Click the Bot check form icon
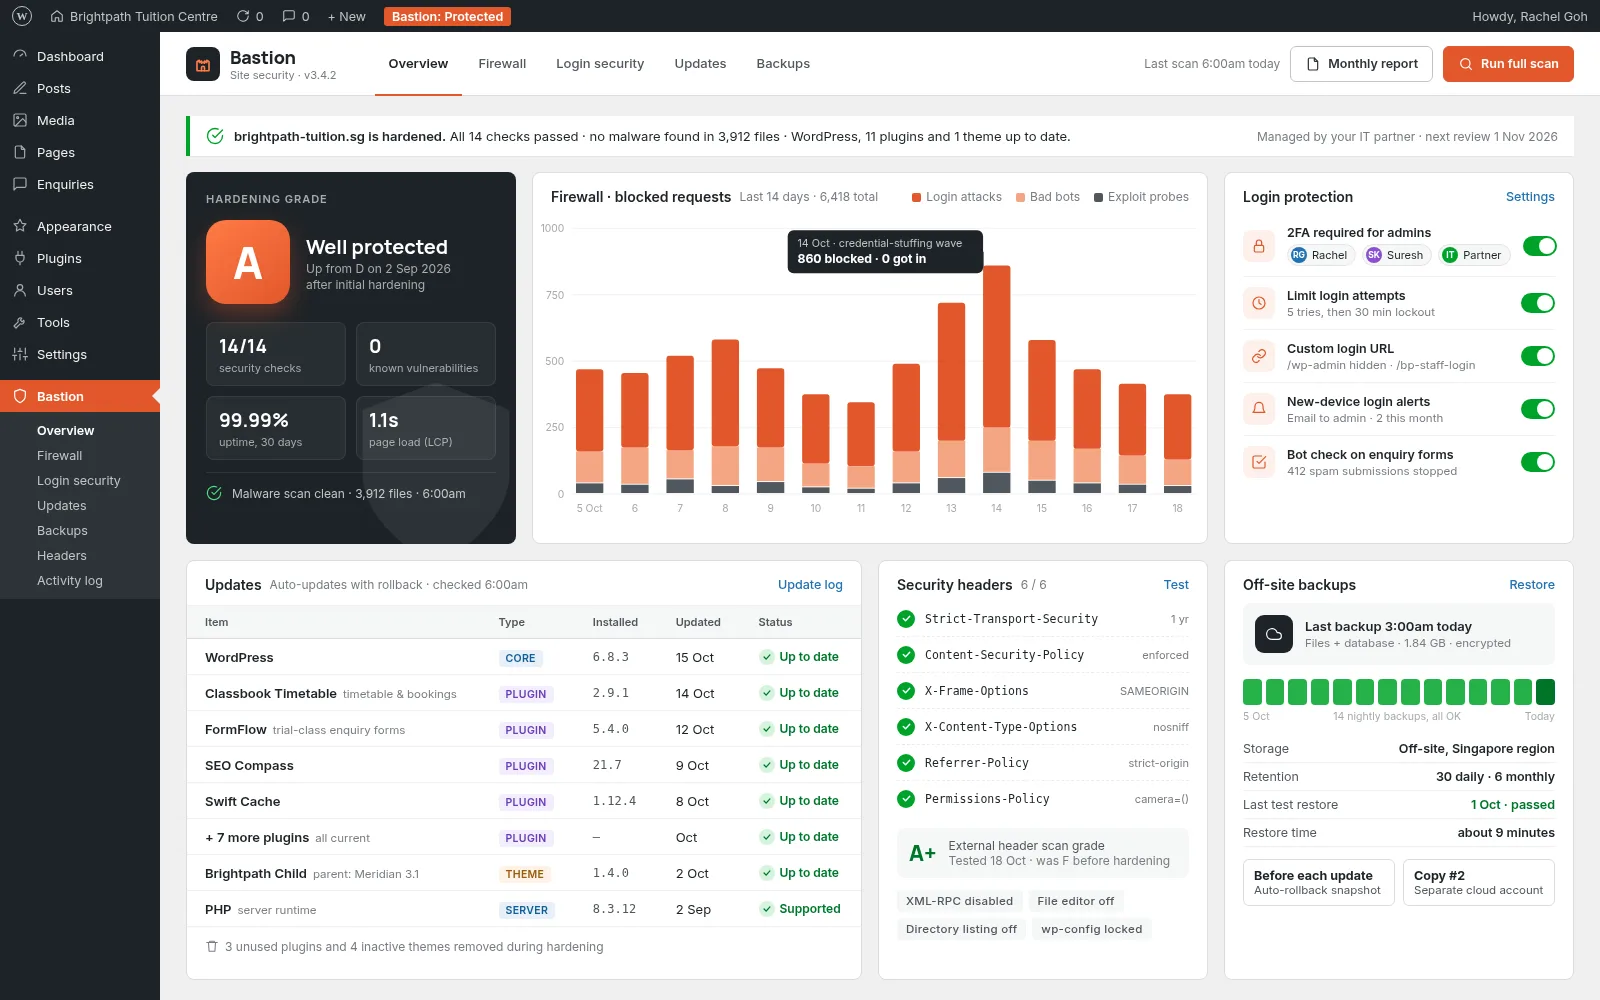1600x1000 pixels. 1259,462
